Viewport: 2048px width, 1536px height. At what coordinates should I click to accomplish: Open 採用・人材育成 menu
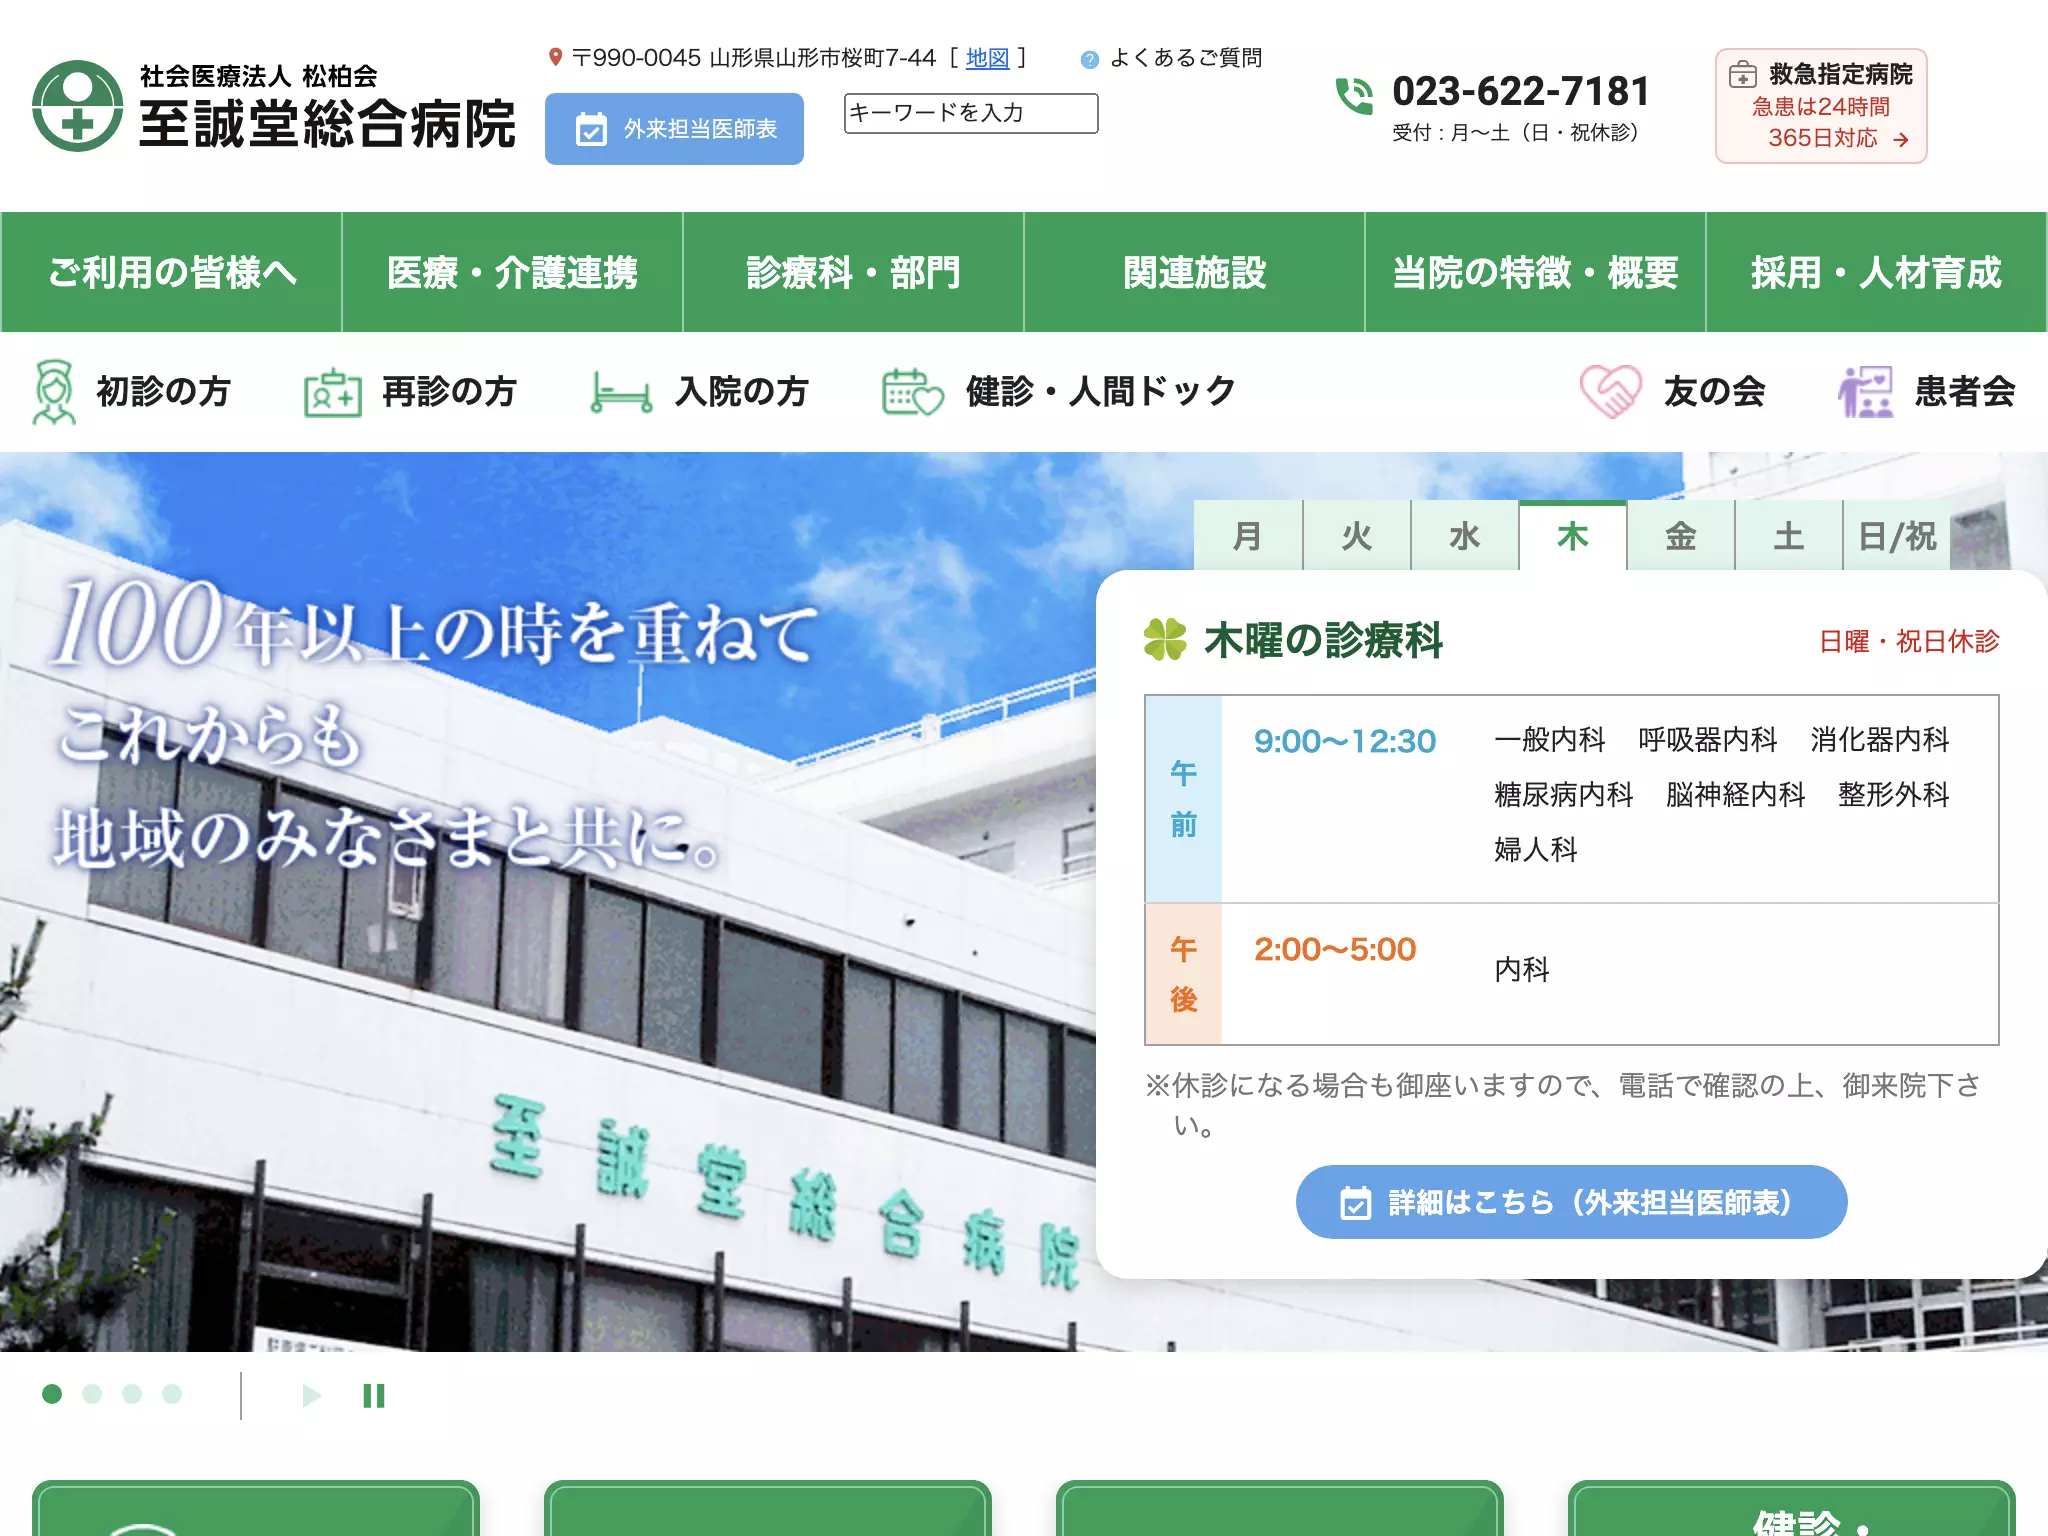click(1876, 272)
